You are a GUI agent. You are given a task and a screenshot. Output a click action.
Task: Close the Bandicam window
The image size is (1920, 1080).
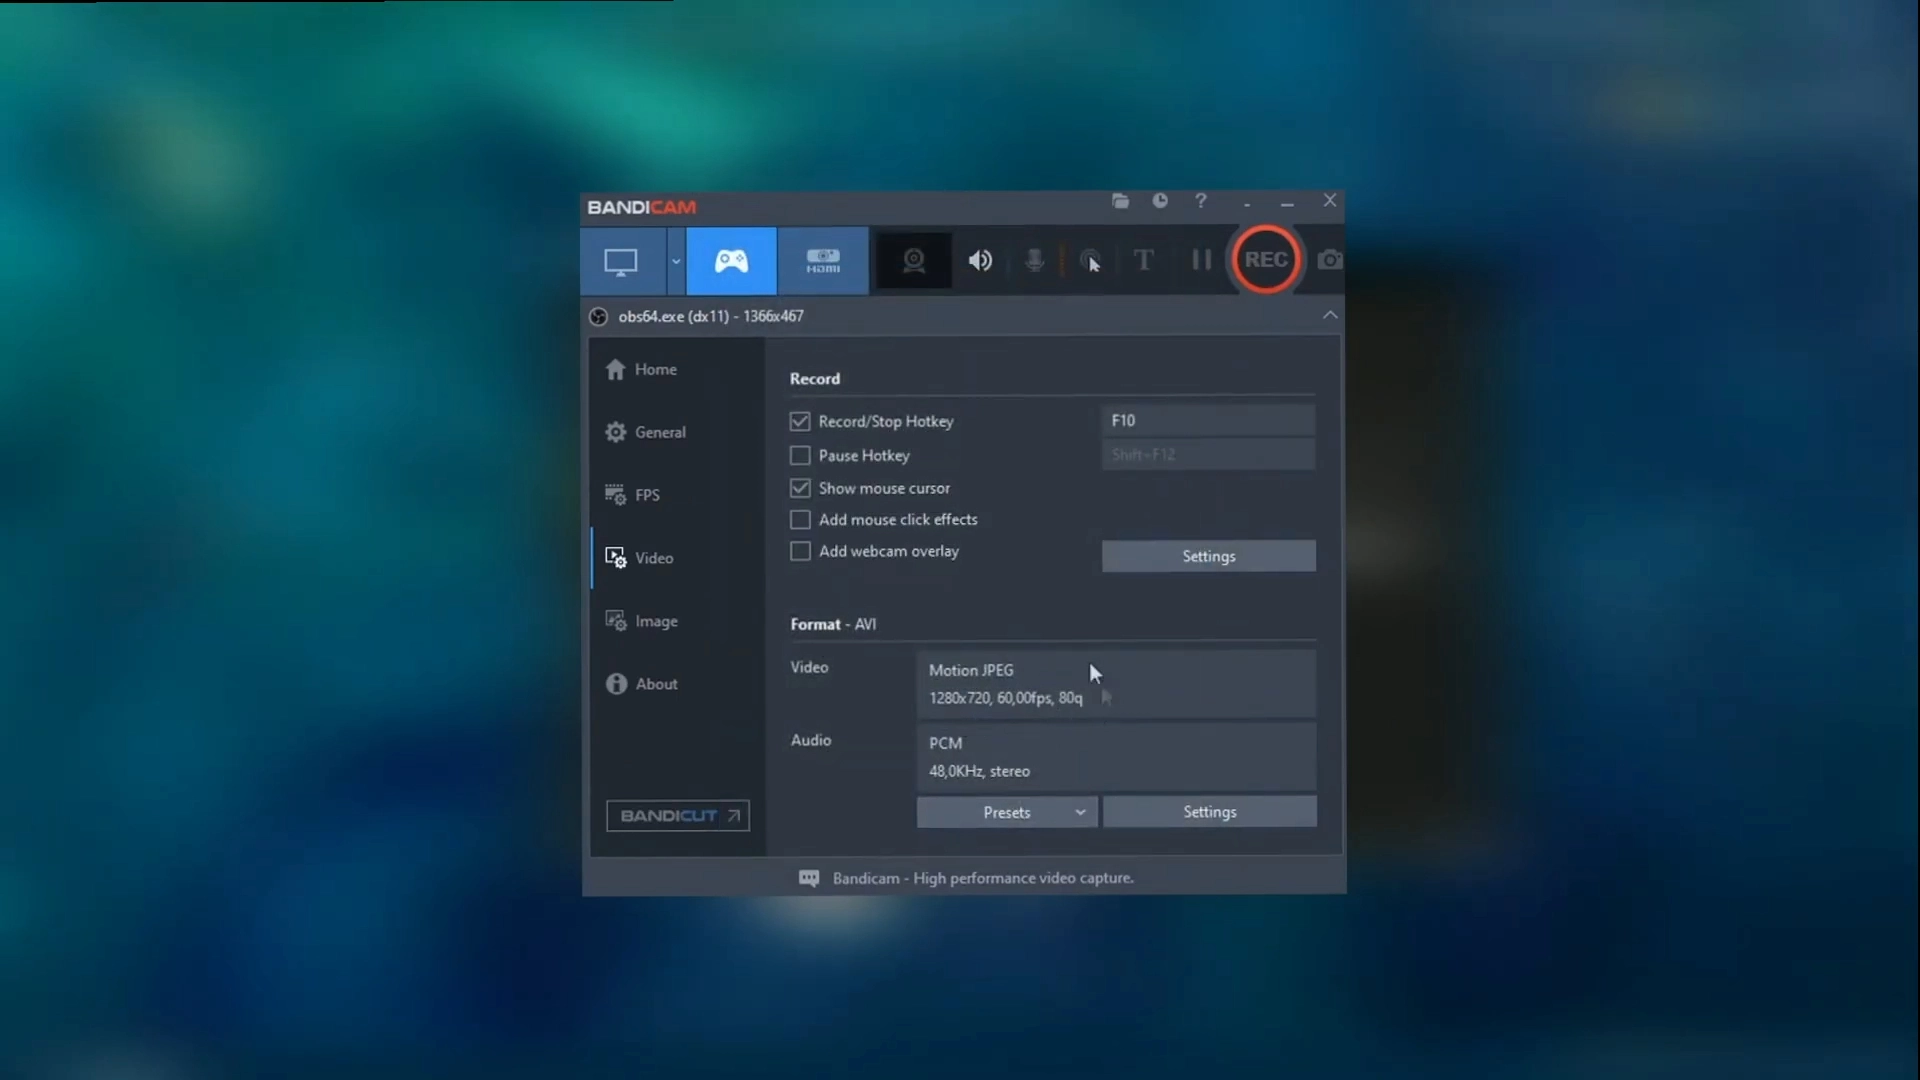click(x=1330, y=201)
